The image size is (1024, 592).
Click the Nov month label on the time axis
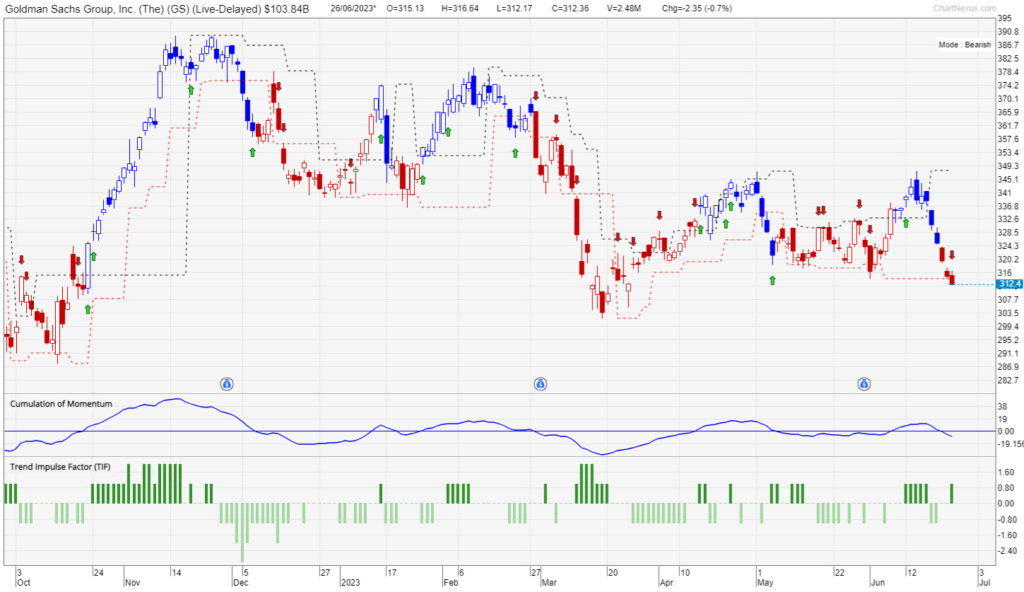(x=132, y=582)
